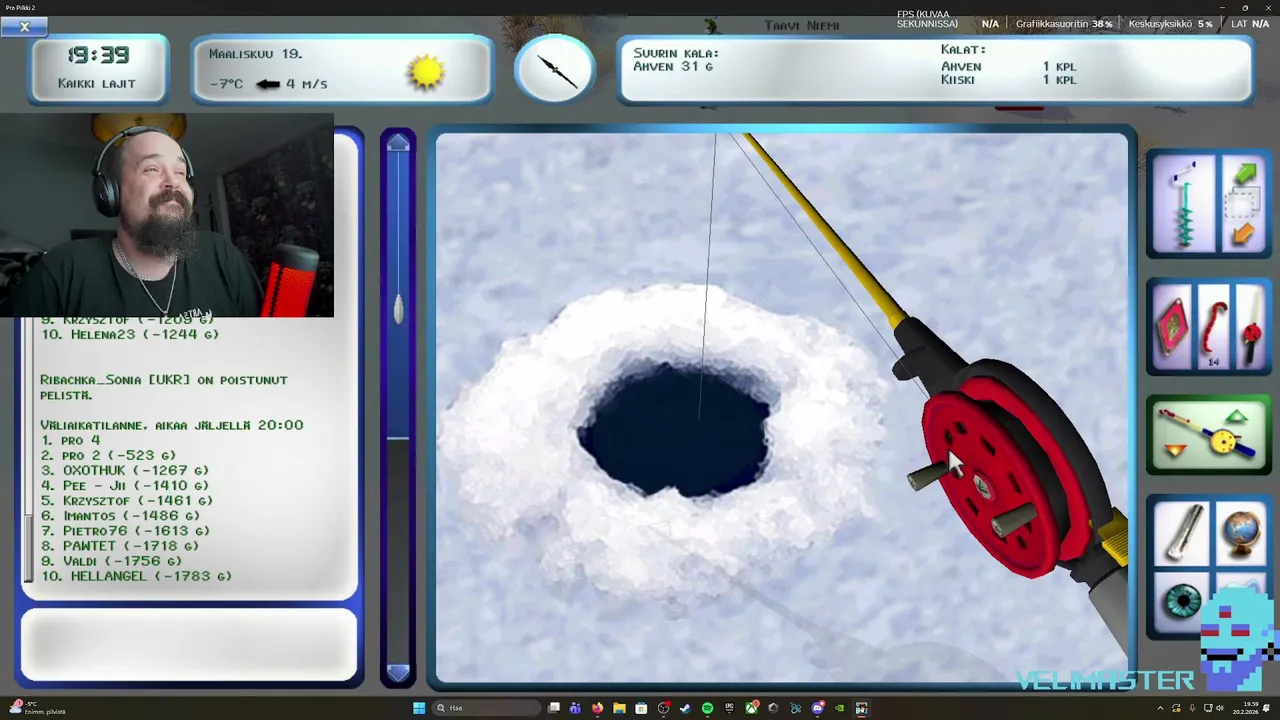Select the red worm bait icon
The height and width of the screenshot is (720, 1280).
(1213, 327)
